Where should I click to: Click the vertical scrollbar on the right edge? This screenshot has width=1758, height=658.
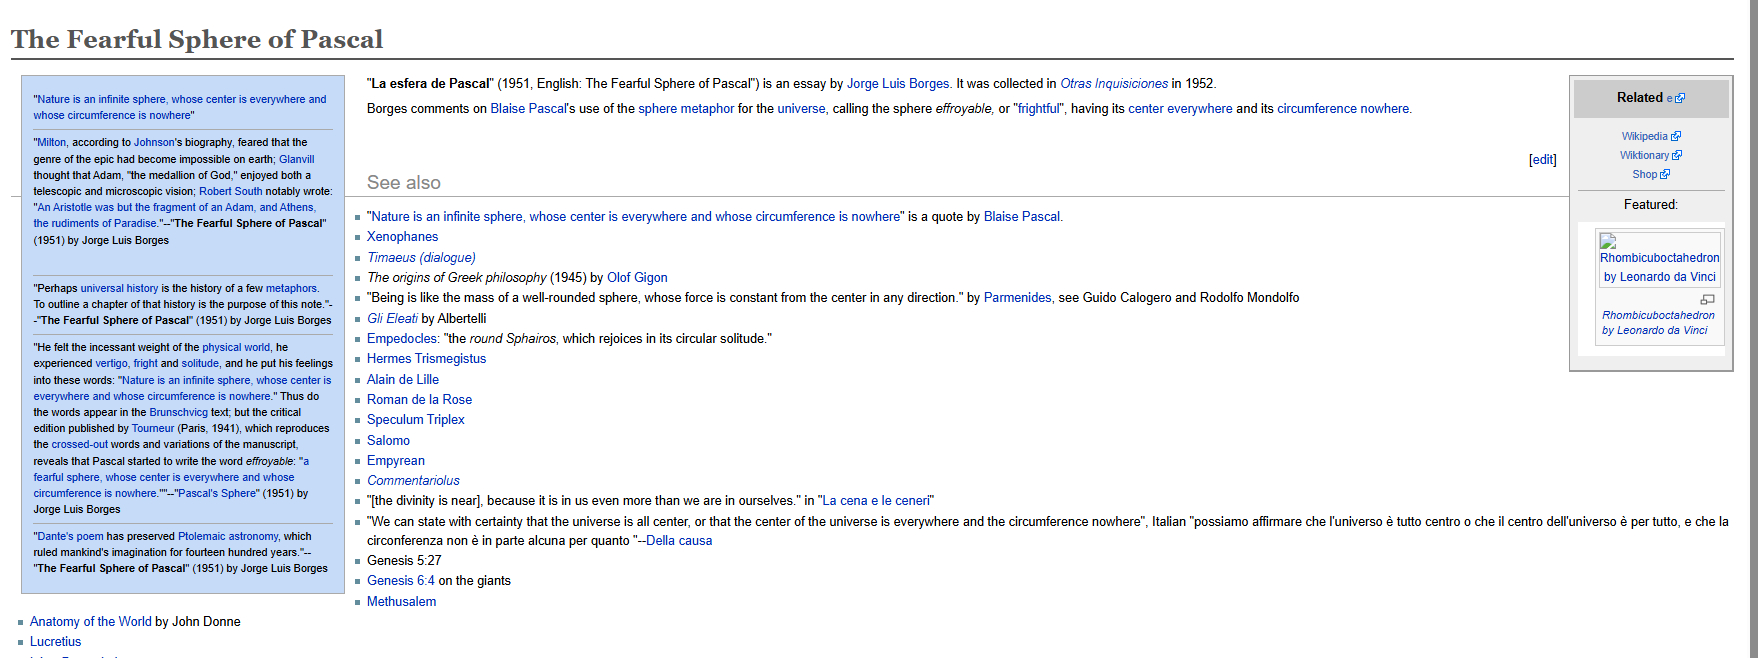[x=1752, y=329]
